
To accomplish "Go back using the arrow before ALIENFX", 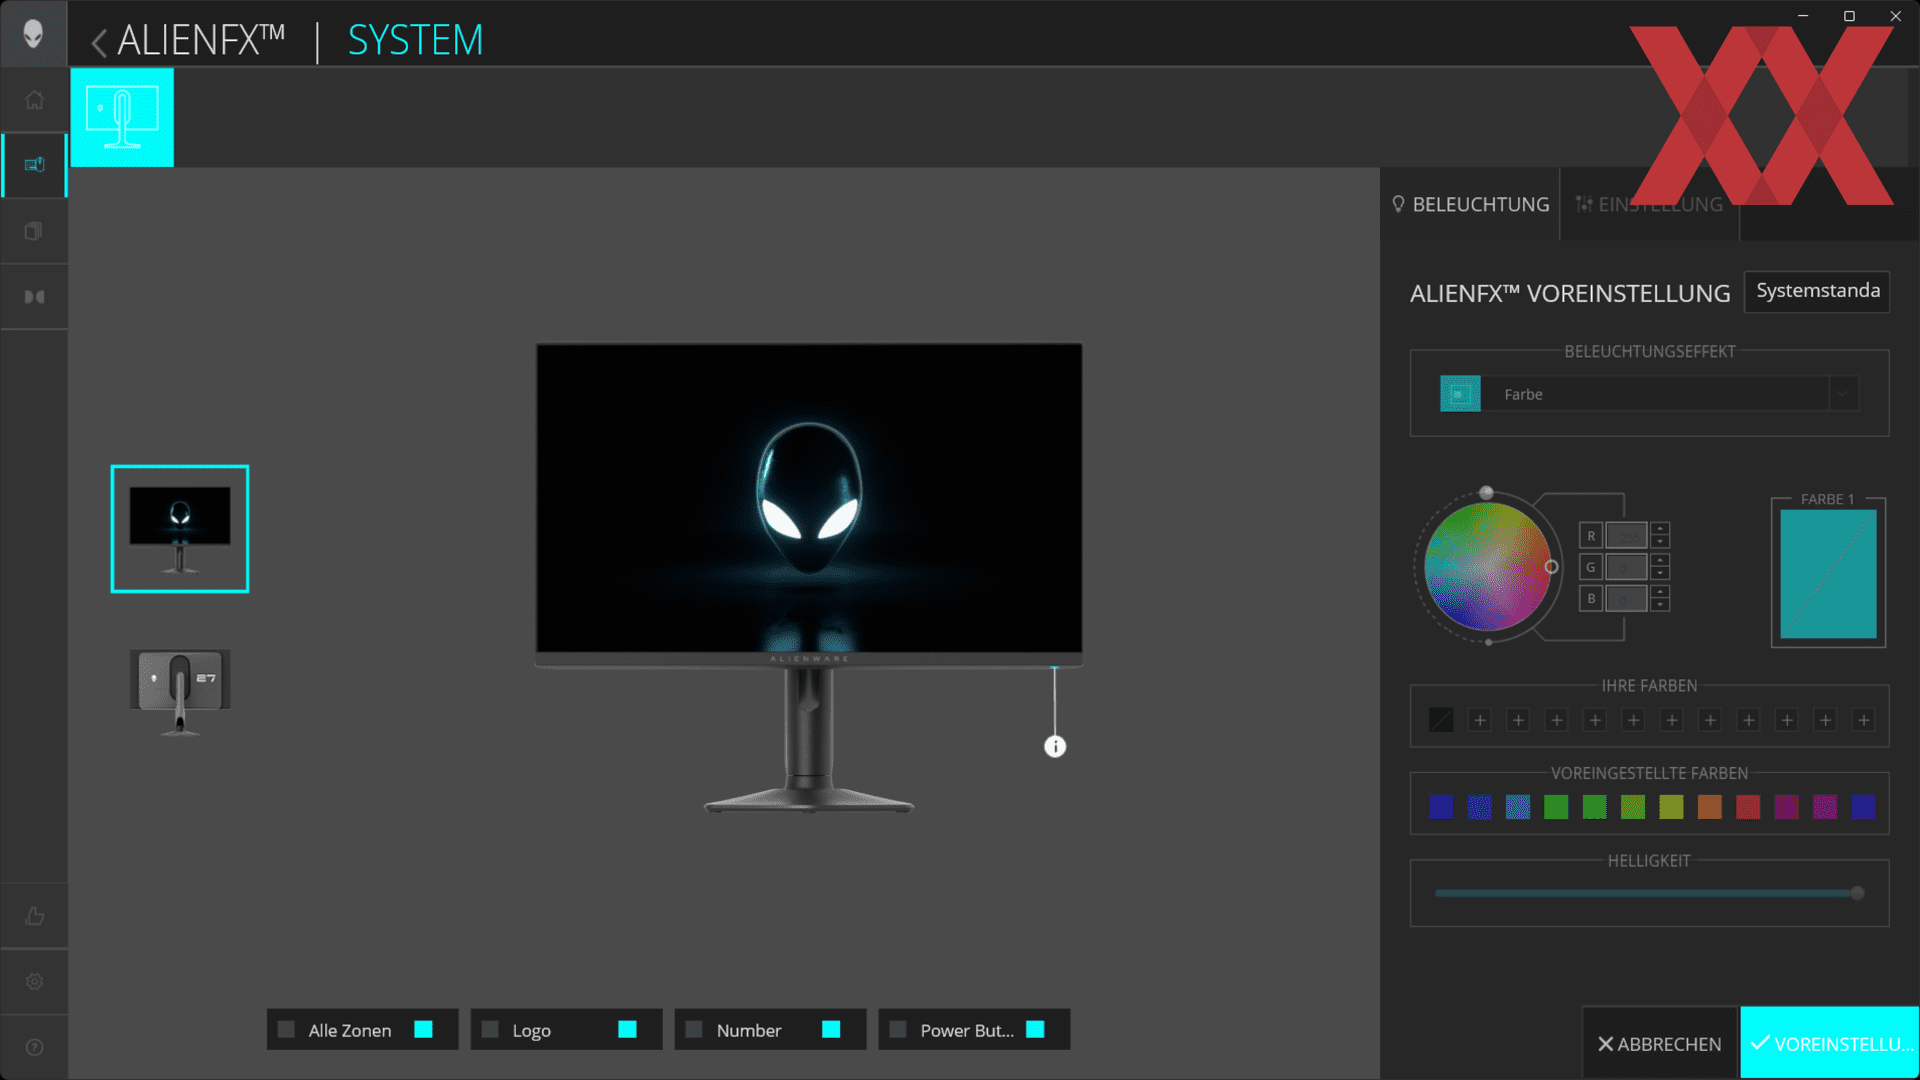I will (x=98, y=42).
